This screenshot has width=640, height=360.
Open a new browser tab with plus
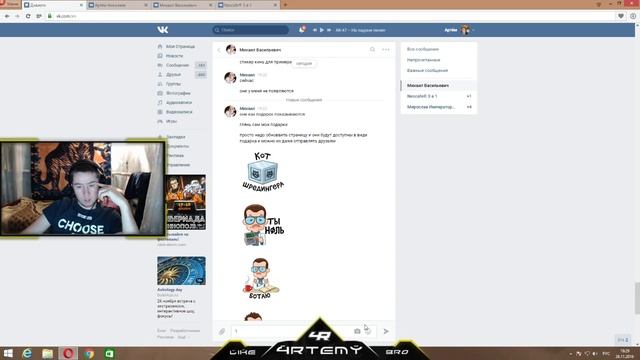click(285, 5)
